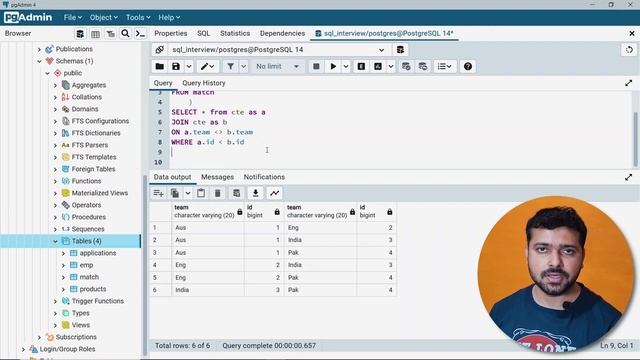Screen dimensions: 640x360
Task: Click the Stop query square button
Action: coord(316,66)
